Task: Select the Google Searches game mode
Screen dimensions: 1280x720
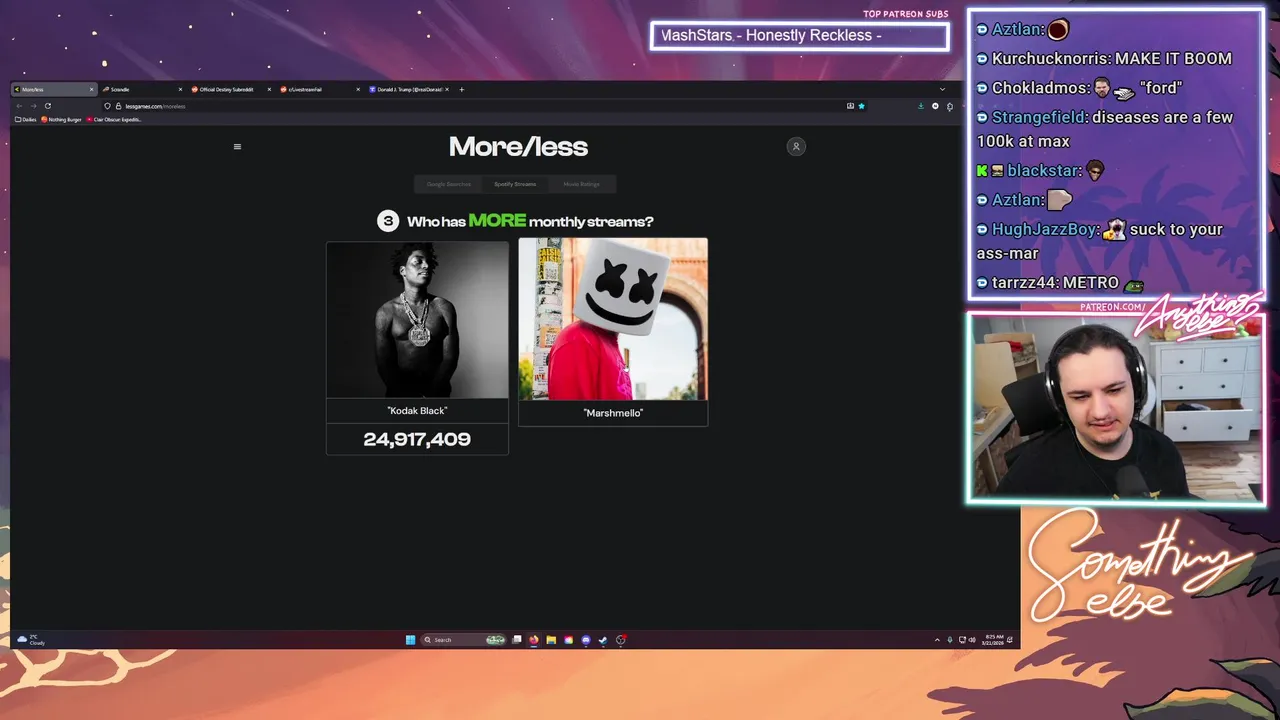Action: 449,184
